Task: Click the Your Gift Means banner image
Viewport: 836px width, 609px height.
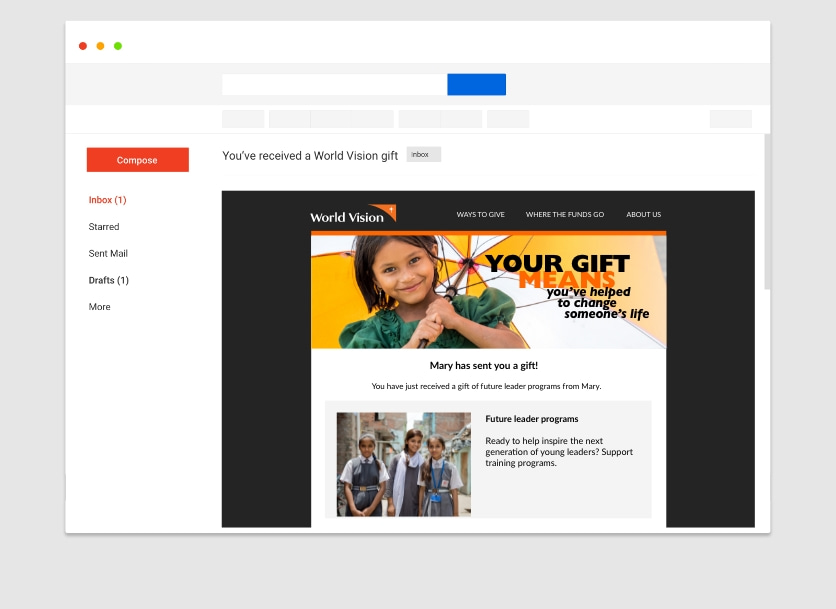Action: [488, 292]
